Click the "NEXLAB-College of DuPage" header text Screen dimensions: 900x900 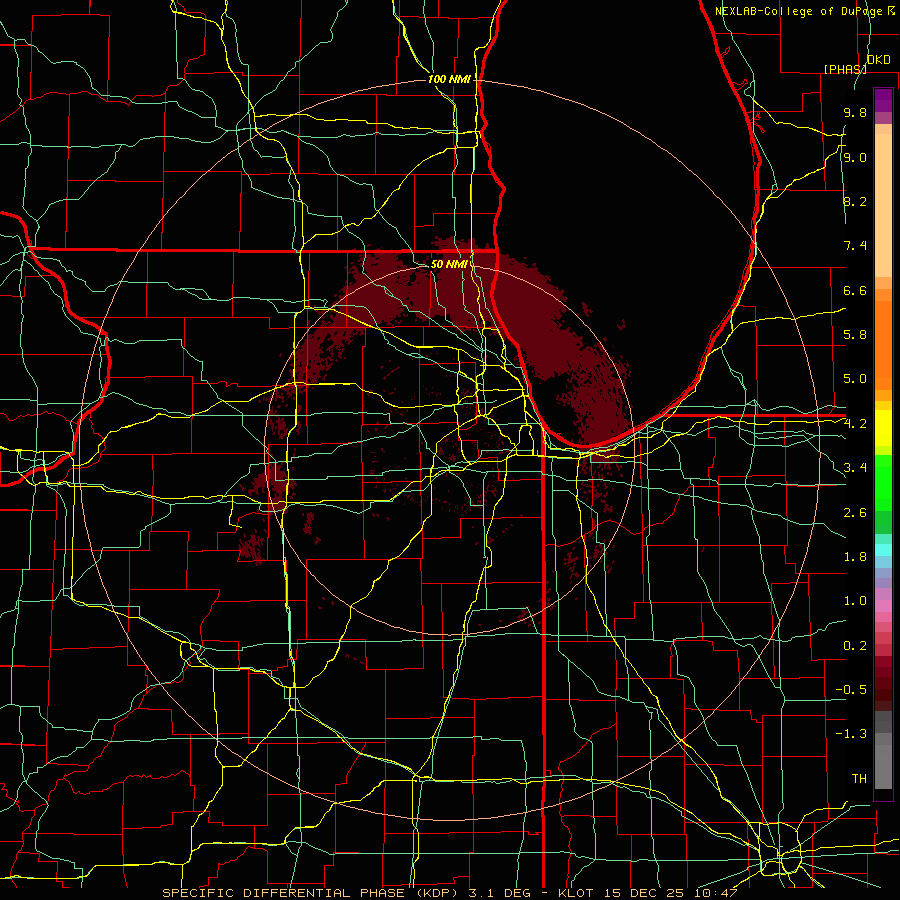(800, 11)
